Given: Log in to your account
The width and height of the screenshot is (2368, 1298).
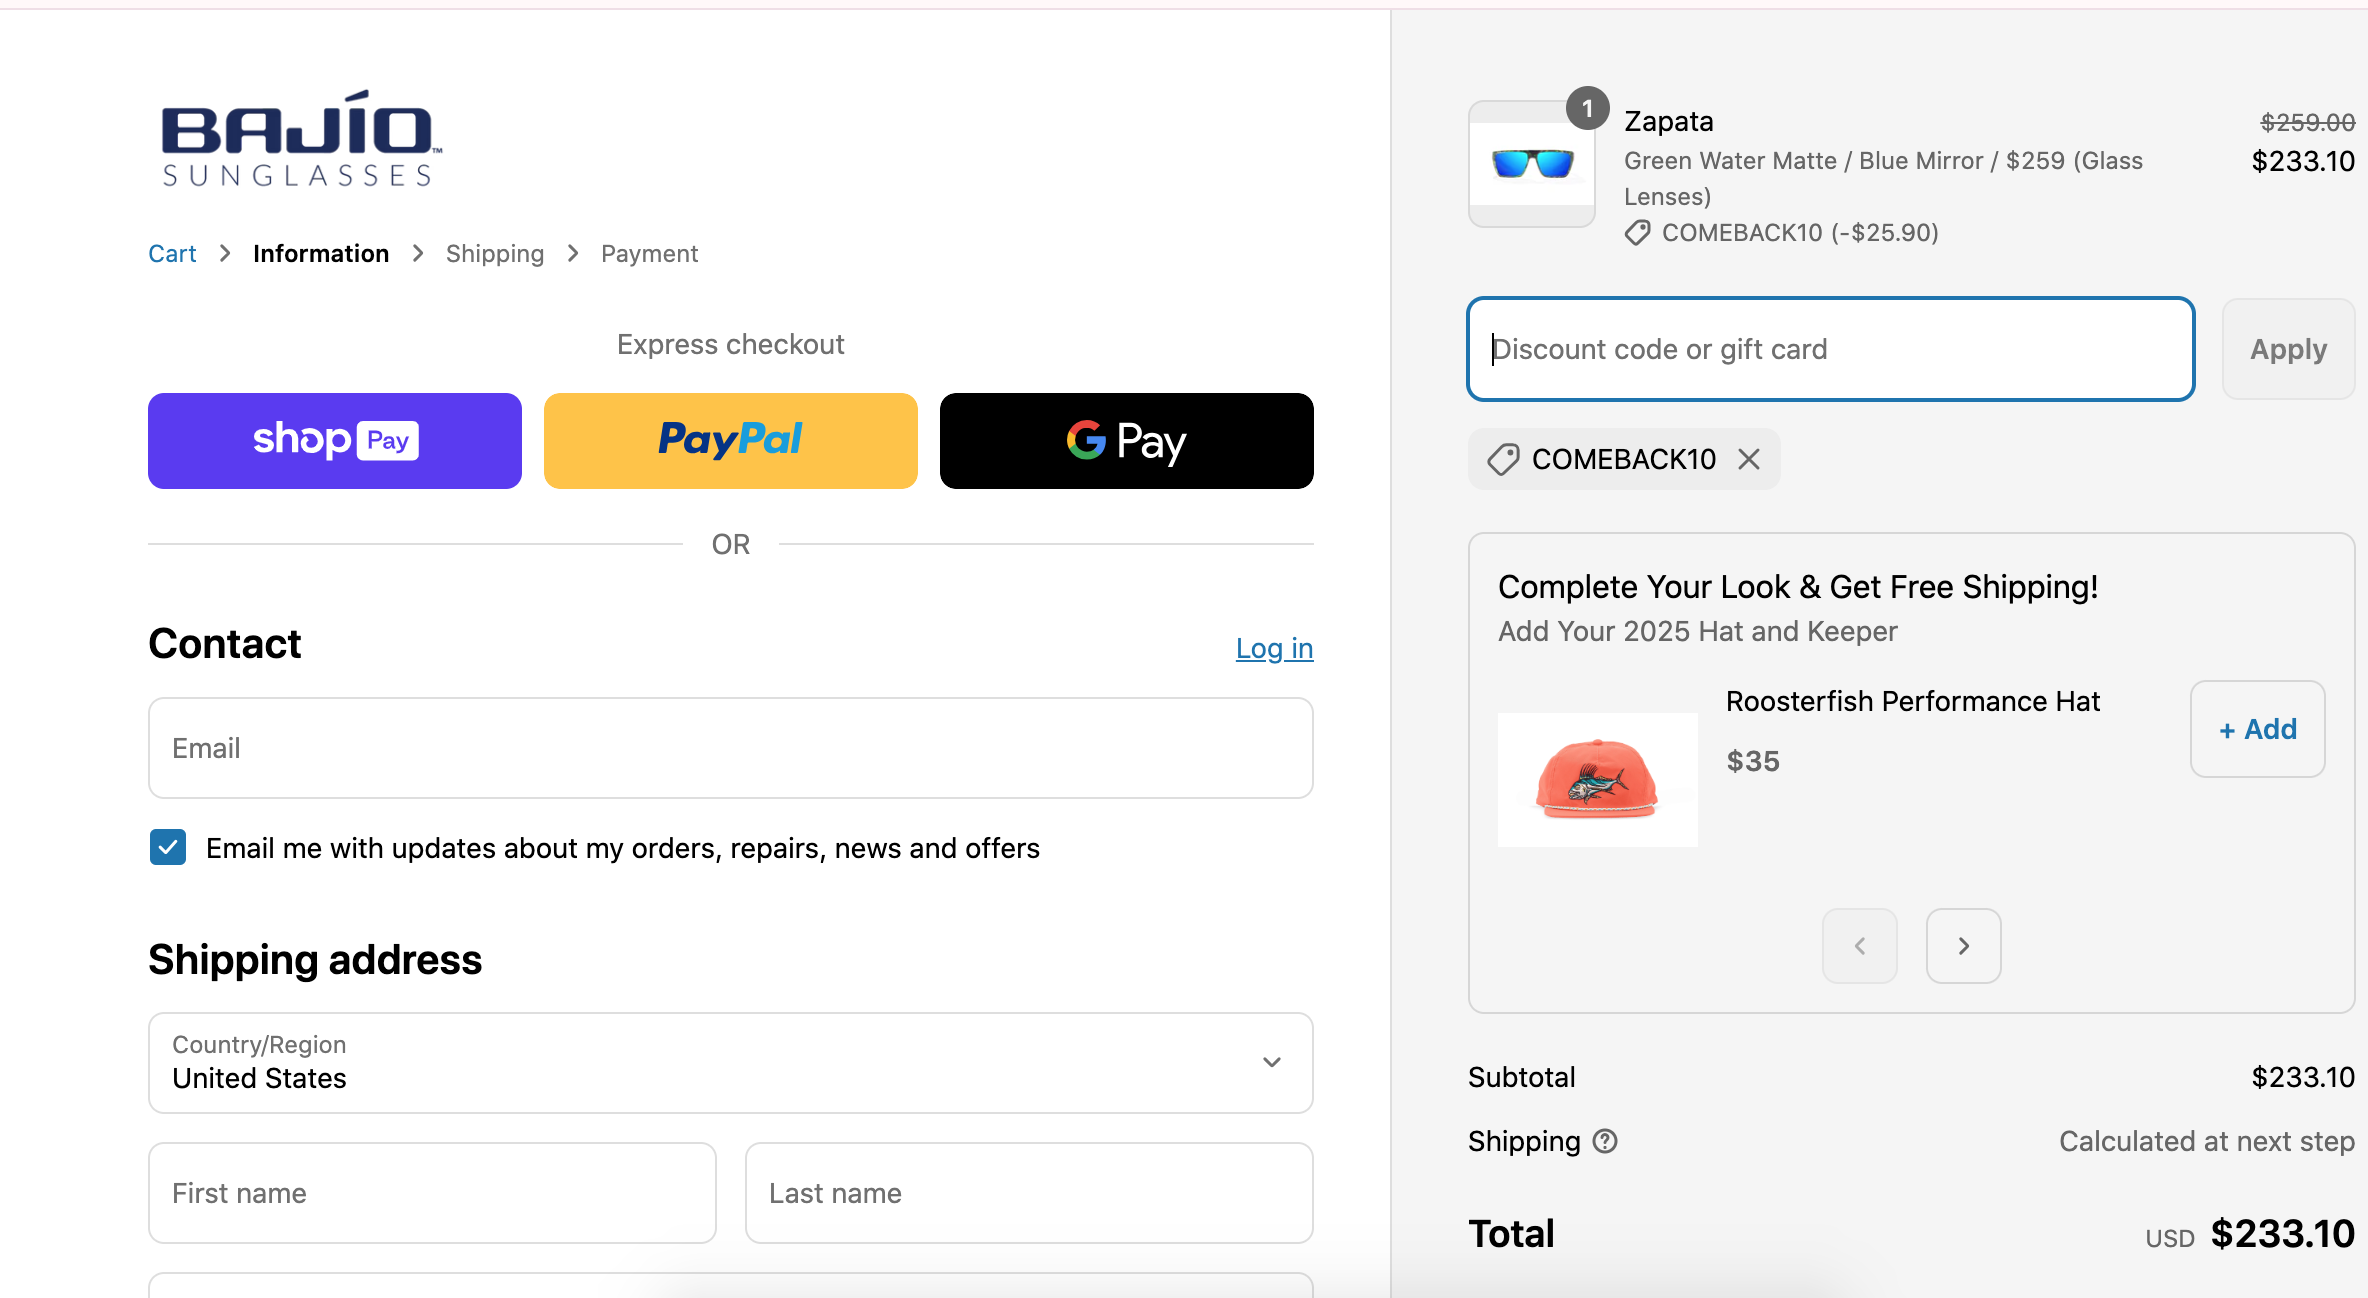Looking at the screenshot, I should (1274, 648).
